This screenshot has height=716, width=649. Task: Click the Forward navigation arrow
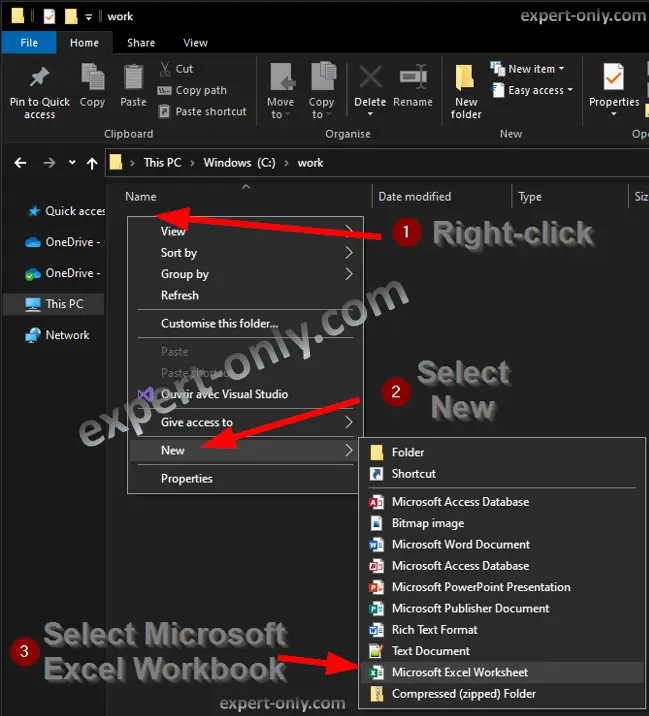(x=49, y=163)
